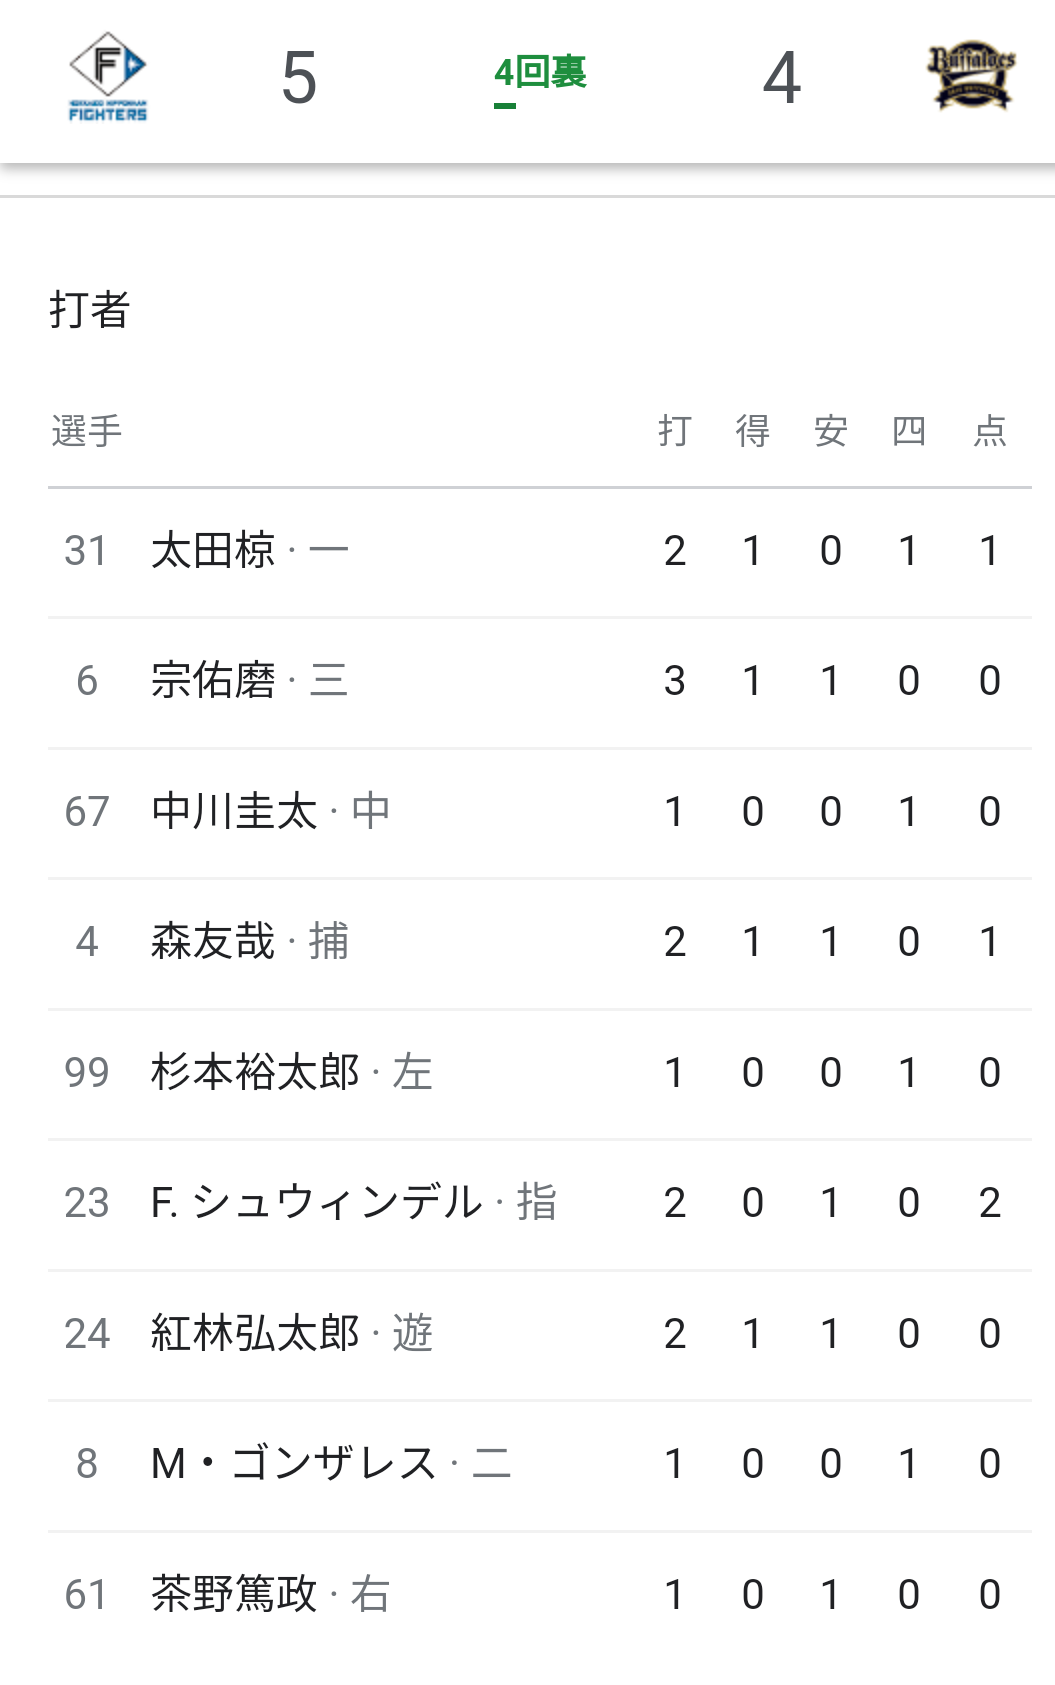Select 中川圭太 center fielder row
The height and width of the screenshot is (1685, 1055).
(540, 813)
